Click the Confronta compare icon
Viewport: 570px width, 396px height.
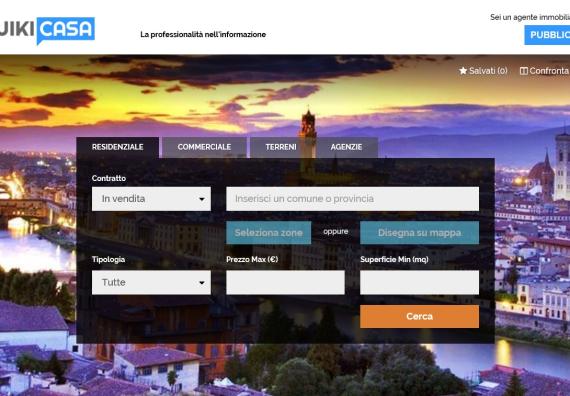point(524,71)
